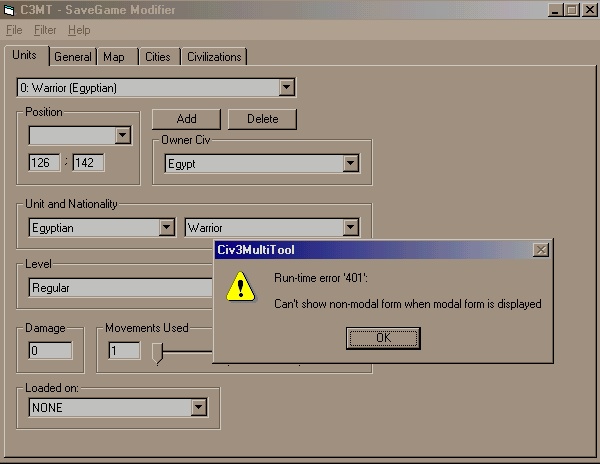
Task: Expand the Owner Civ dropdown
Action: point(350,164)
